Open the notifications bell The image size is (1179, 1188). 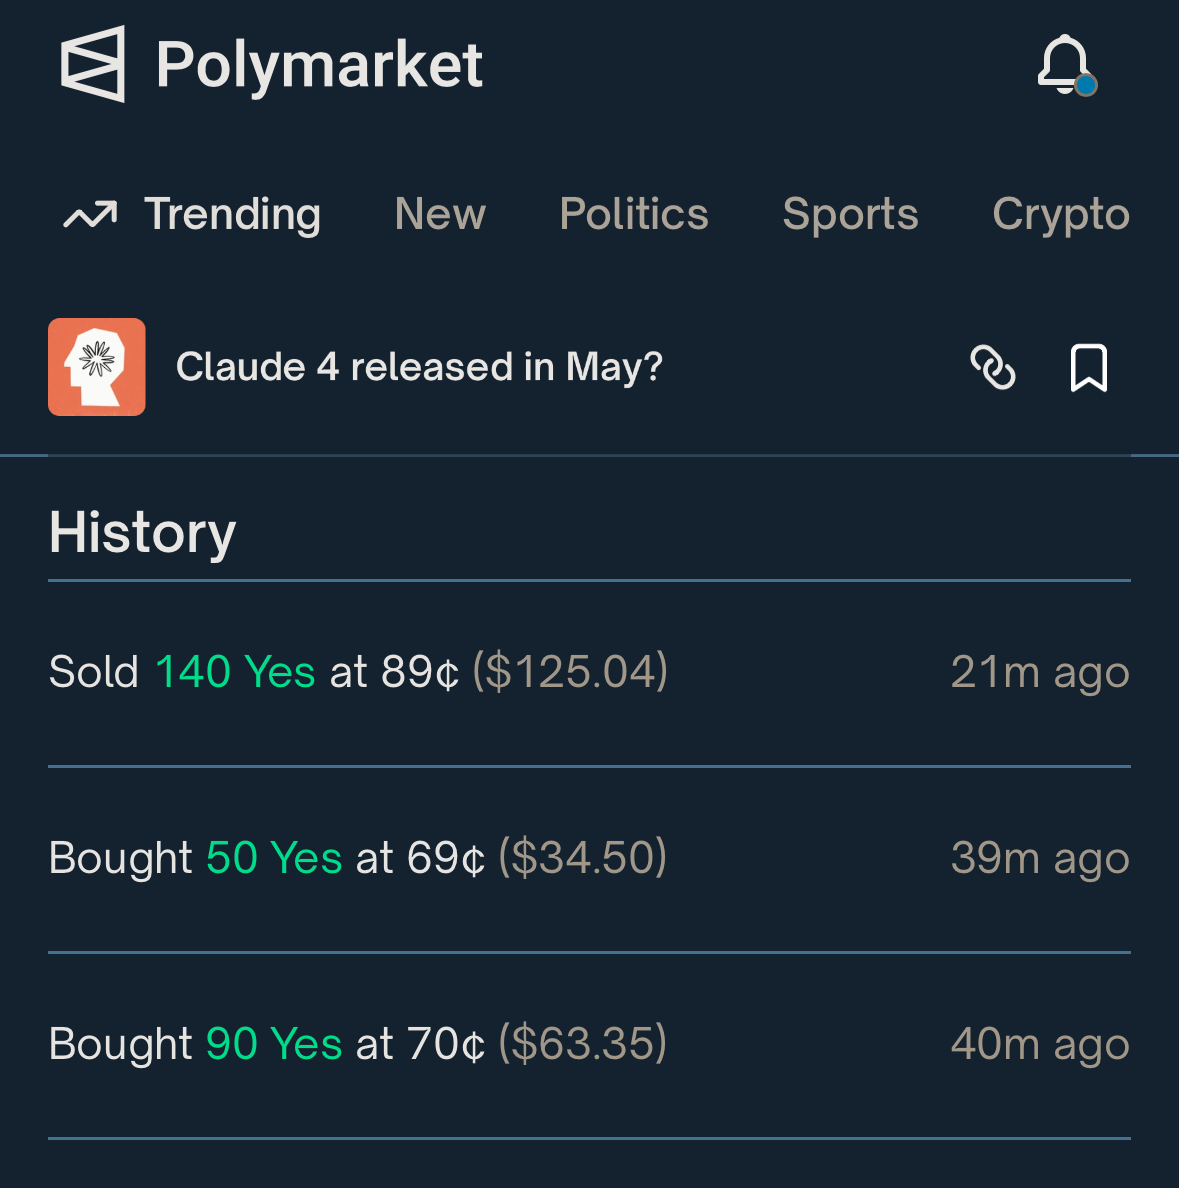tap(1066, 65)
